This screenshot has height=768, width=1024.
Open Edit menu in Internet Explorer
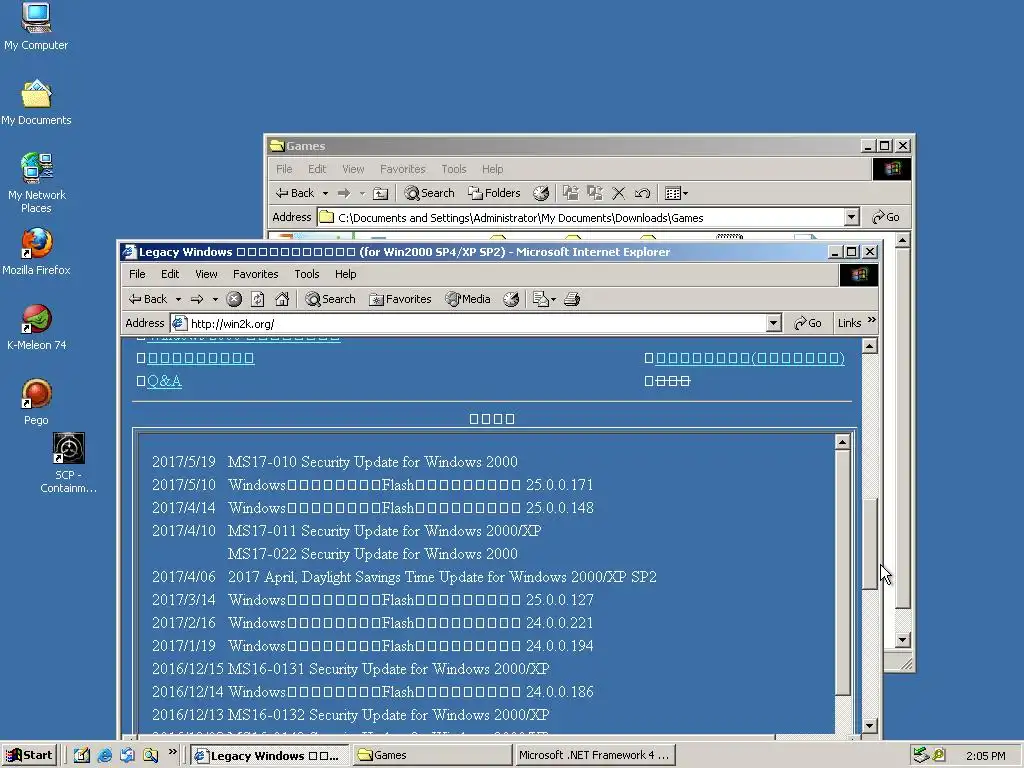(x=170, y=274)
